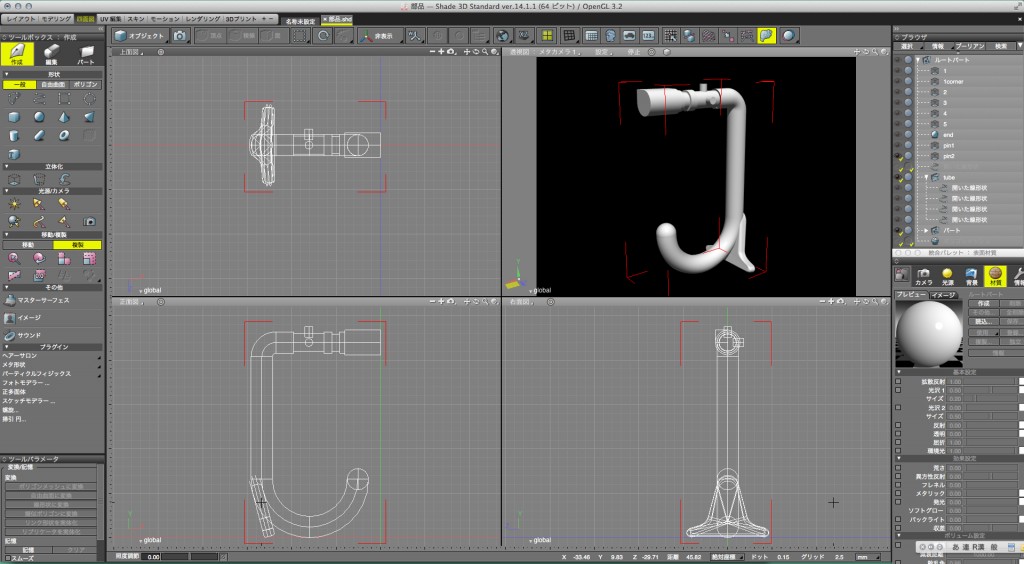
Task: Click the 複製 button in toolbox
Action: point(77,245)
